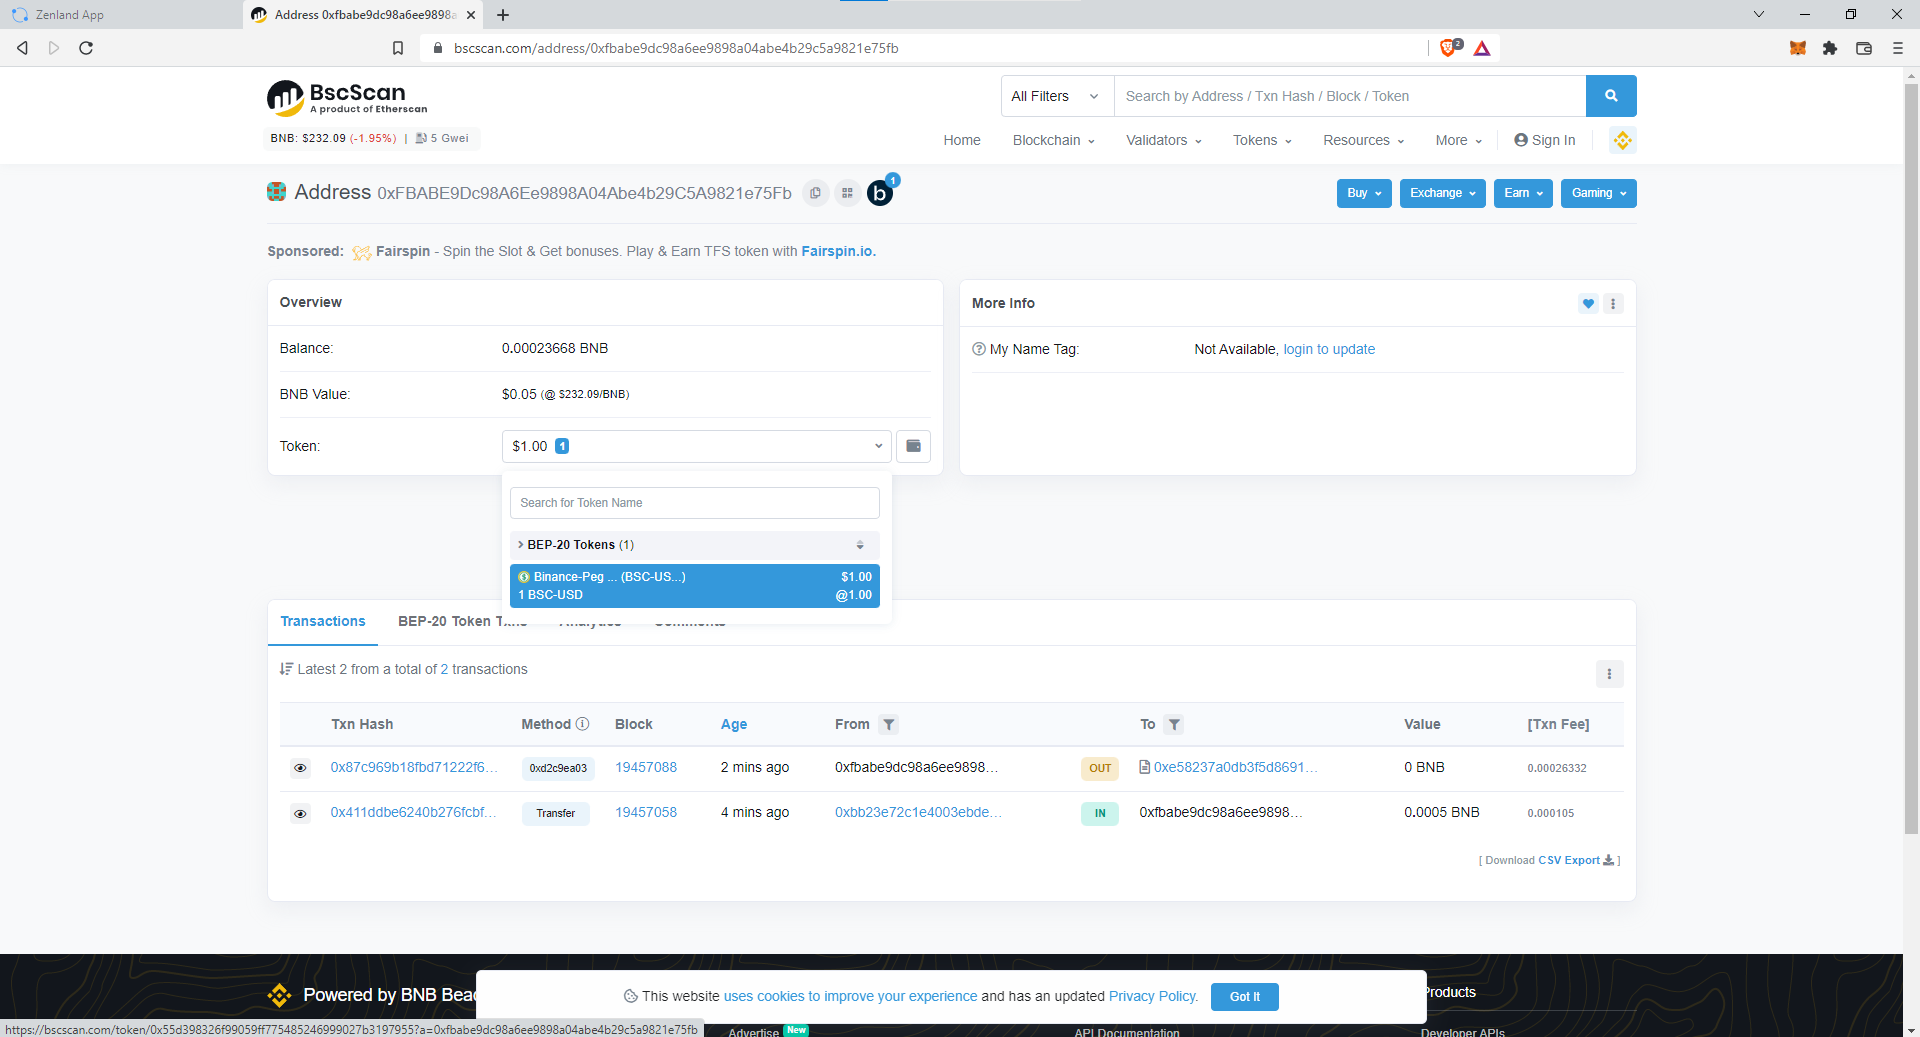
Task: Open the Privacy Policy link
Action: [1153, 996]
